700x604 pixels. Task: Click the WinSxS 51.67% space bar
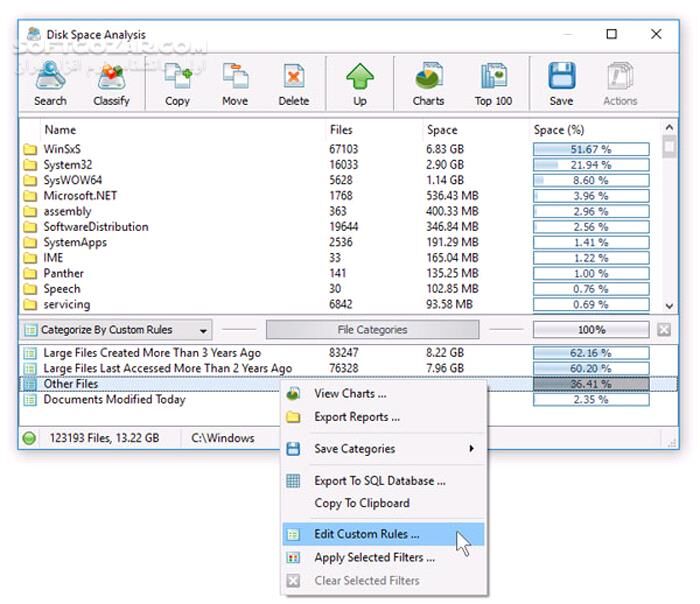coord(591,149)
